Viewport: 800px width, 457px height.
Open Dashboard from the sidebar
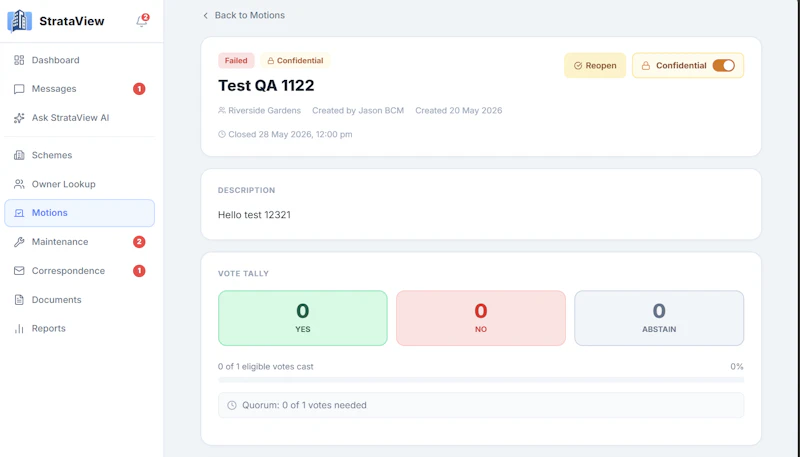click(80, 60)
